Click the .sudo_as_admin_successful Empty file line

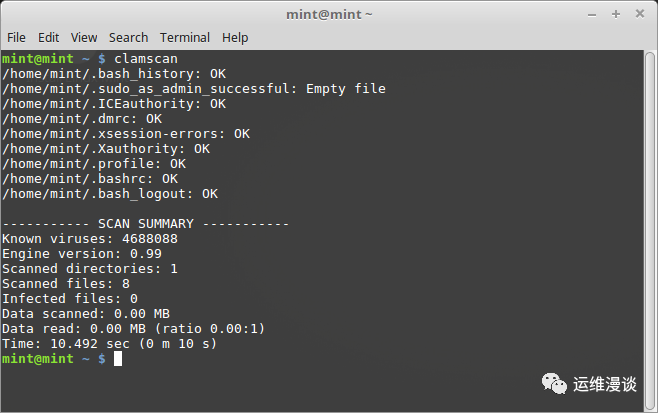click(194, 89)
